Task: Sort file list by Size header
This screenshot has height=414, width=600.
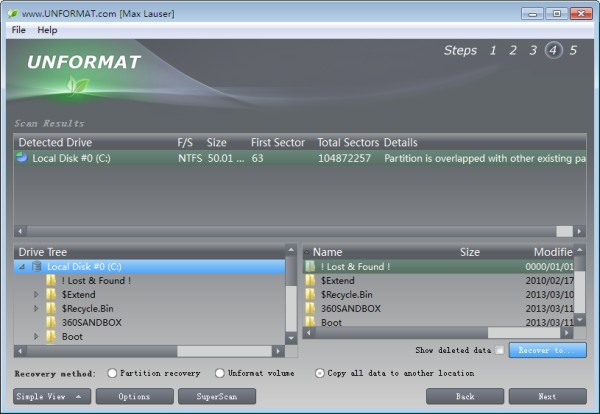Action: click(470, 252)
